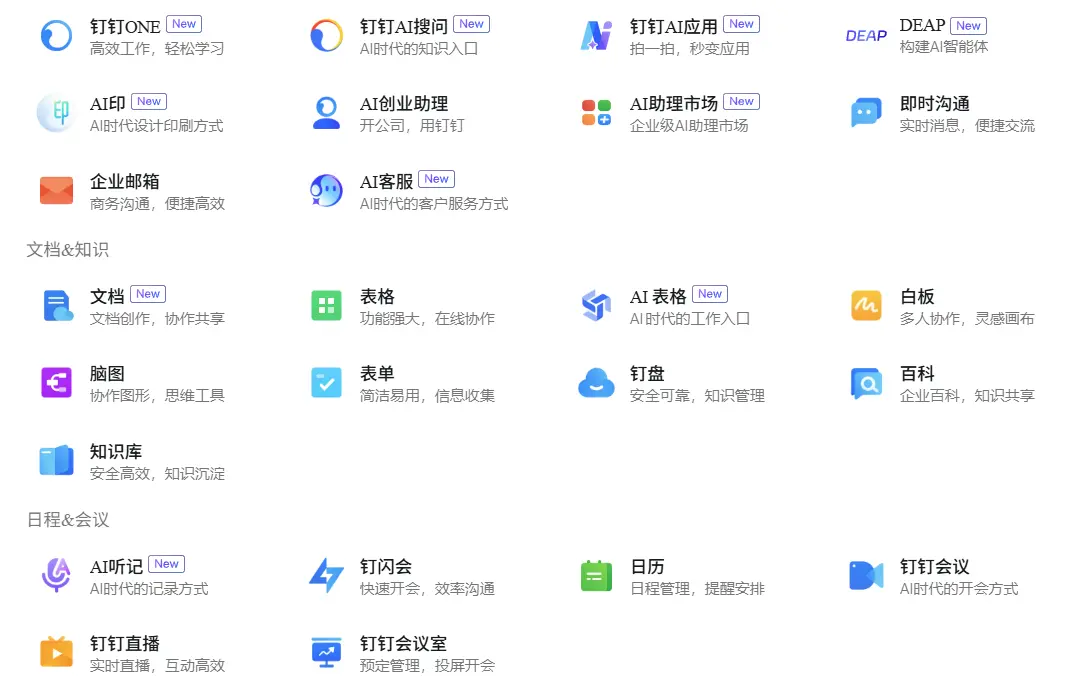Click the text 快速开会，效率沟通

coord(427,589)
